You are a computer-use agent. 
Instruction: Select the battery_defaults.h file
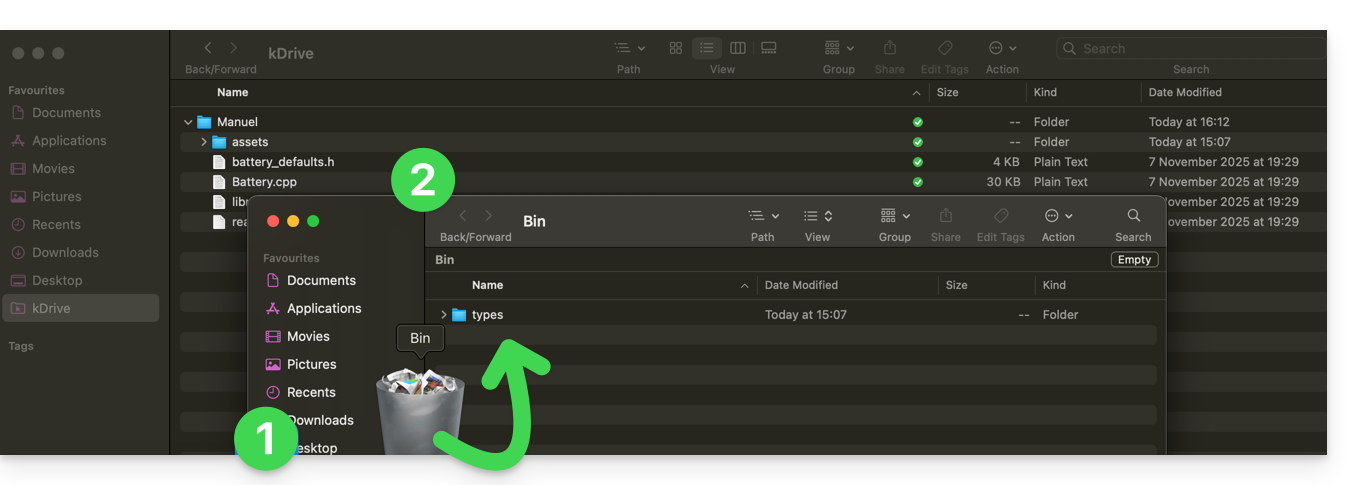coord(283,162)
